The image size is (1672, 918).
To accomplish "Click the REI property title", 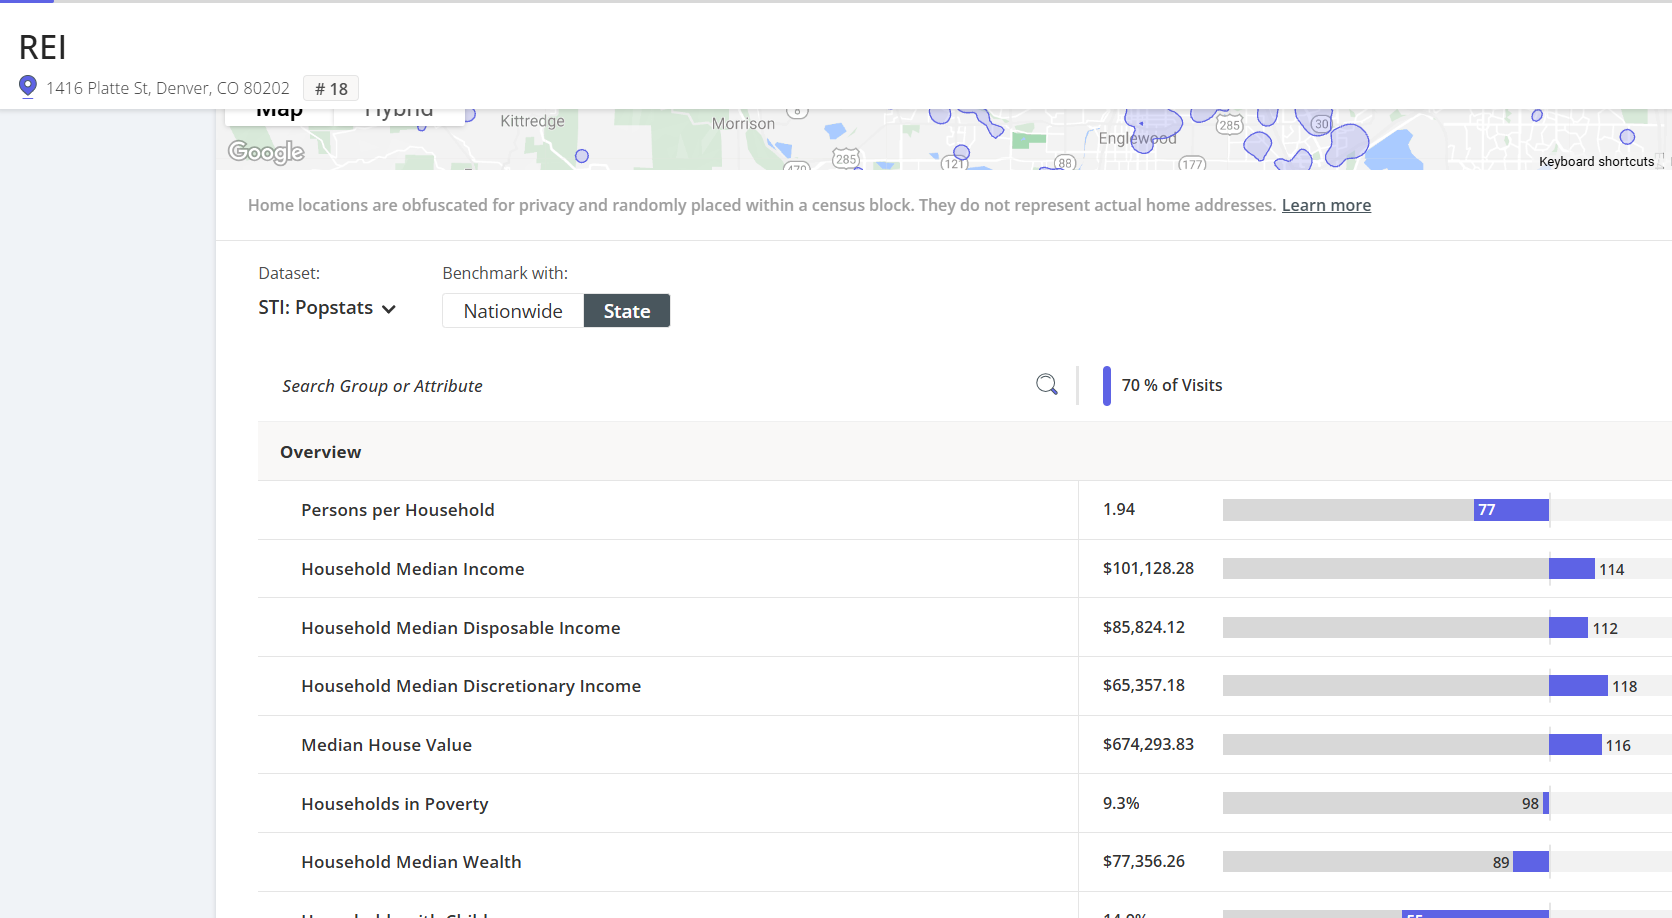I will tap(43, 48).
